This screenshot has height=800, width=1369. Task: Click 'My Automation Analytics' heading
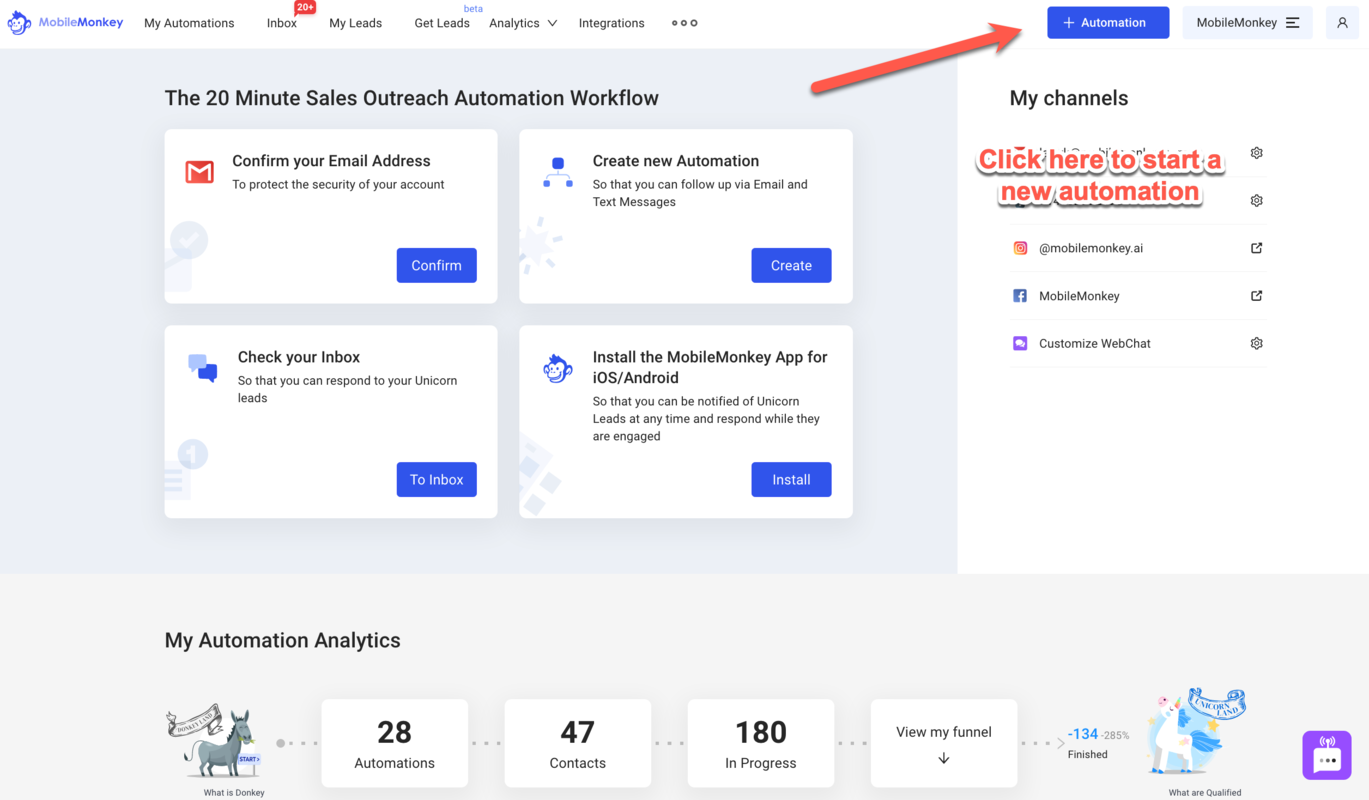282,640
